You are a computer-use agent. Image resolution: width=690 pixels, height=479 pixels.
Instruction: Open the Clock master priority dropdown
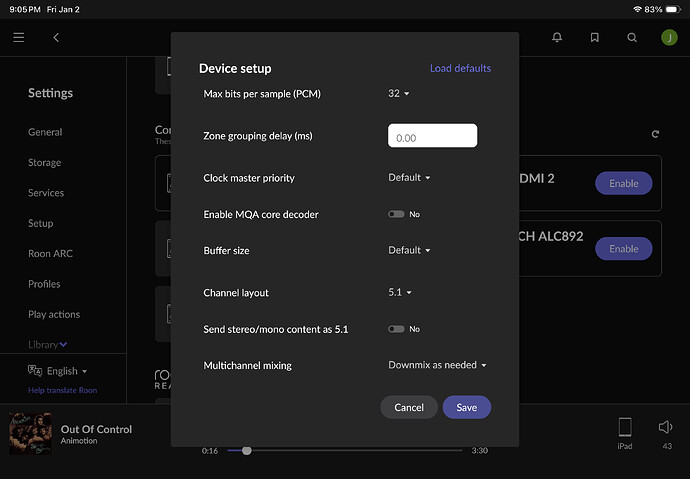409,178
